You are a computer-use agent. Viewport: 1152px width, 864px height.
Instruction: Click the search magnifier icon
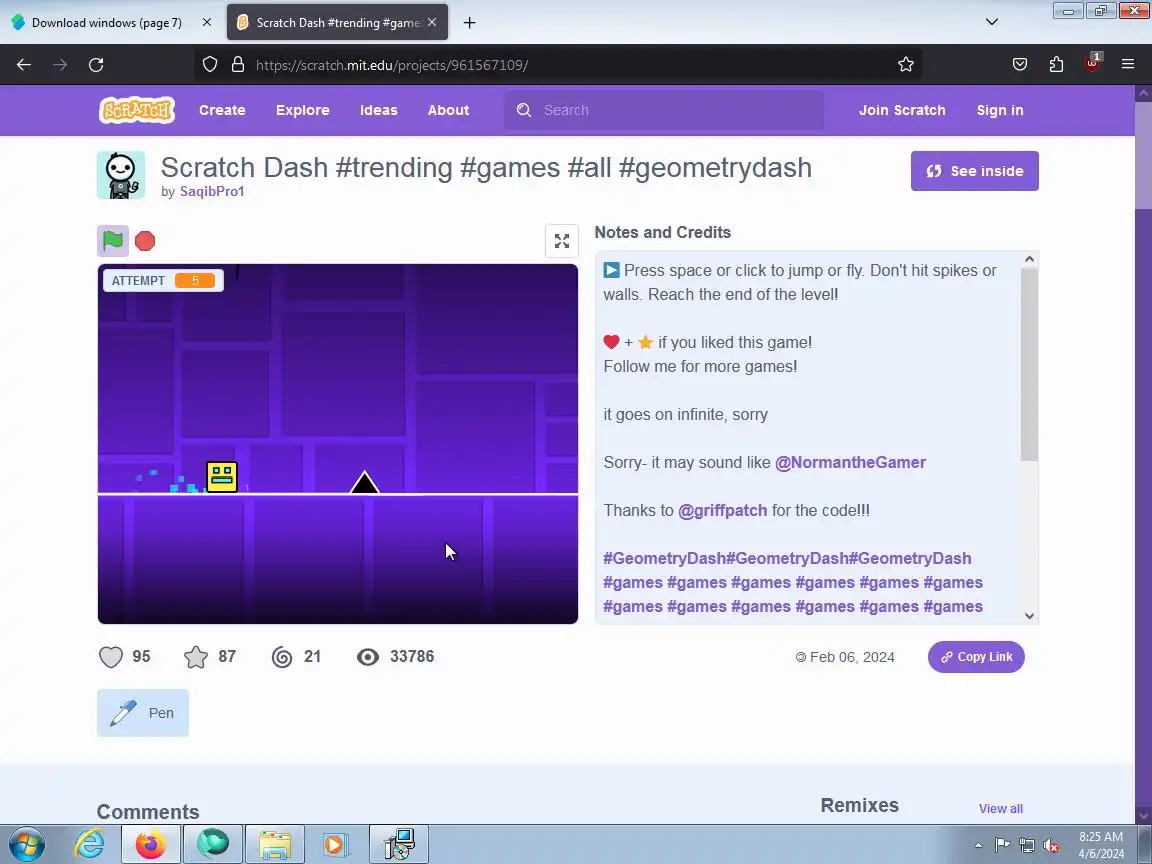point(524,110)
